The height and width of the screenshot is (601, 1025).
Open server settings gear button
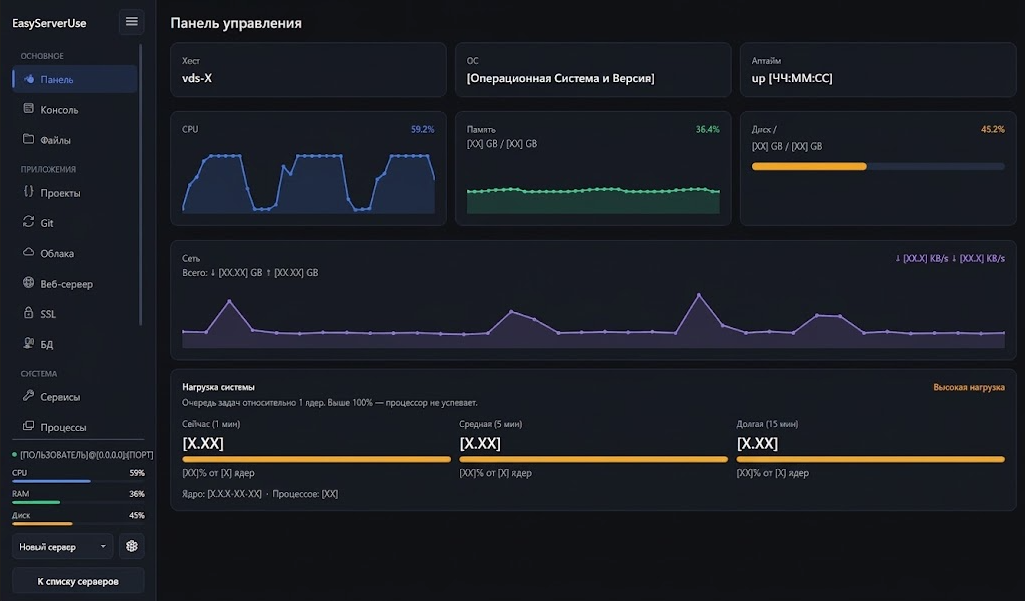pyautogui.click(x=131, y=546)
